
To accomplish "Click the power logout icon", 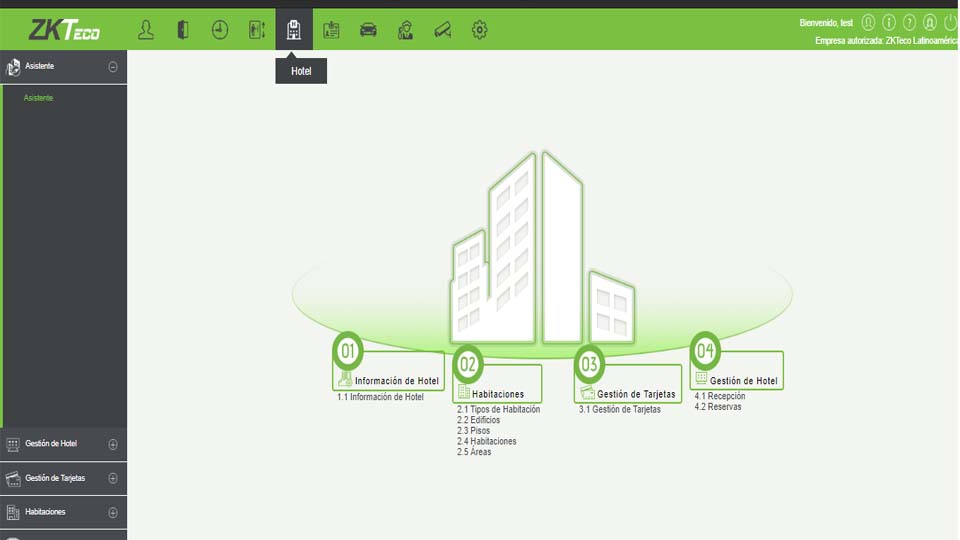I will coord(950,22).
